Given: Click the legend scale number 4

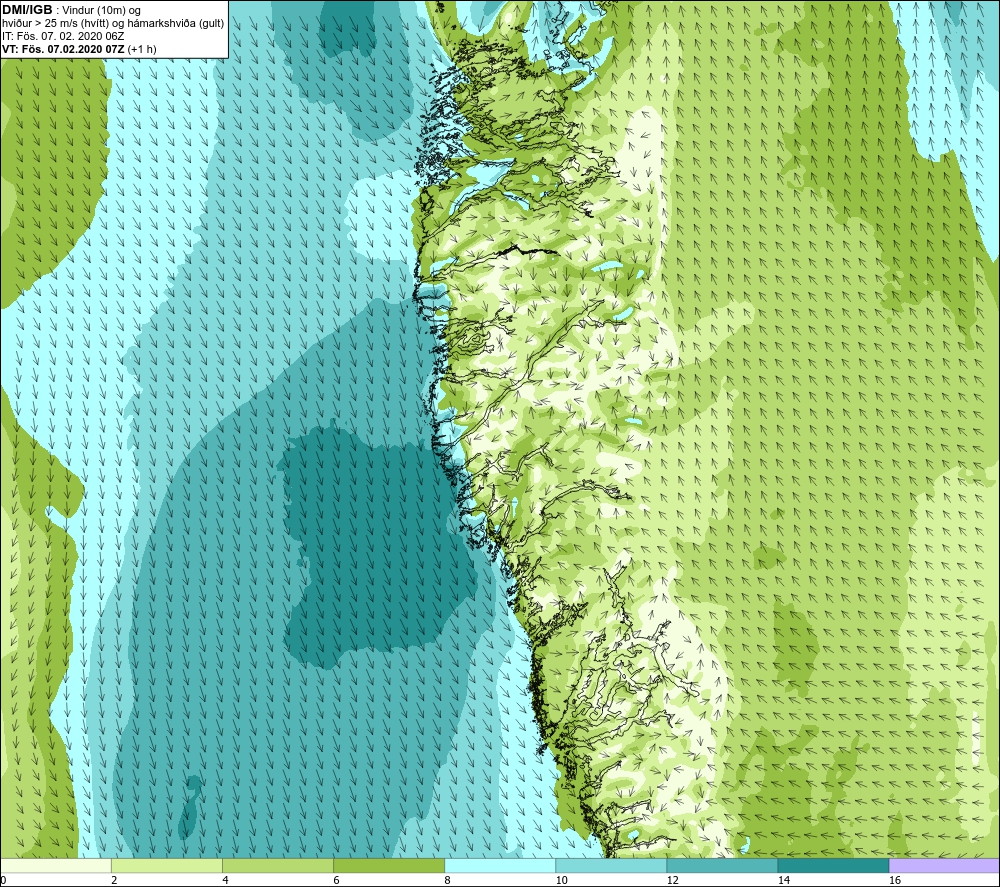Looking at the screenshot, I should (225, 880).
